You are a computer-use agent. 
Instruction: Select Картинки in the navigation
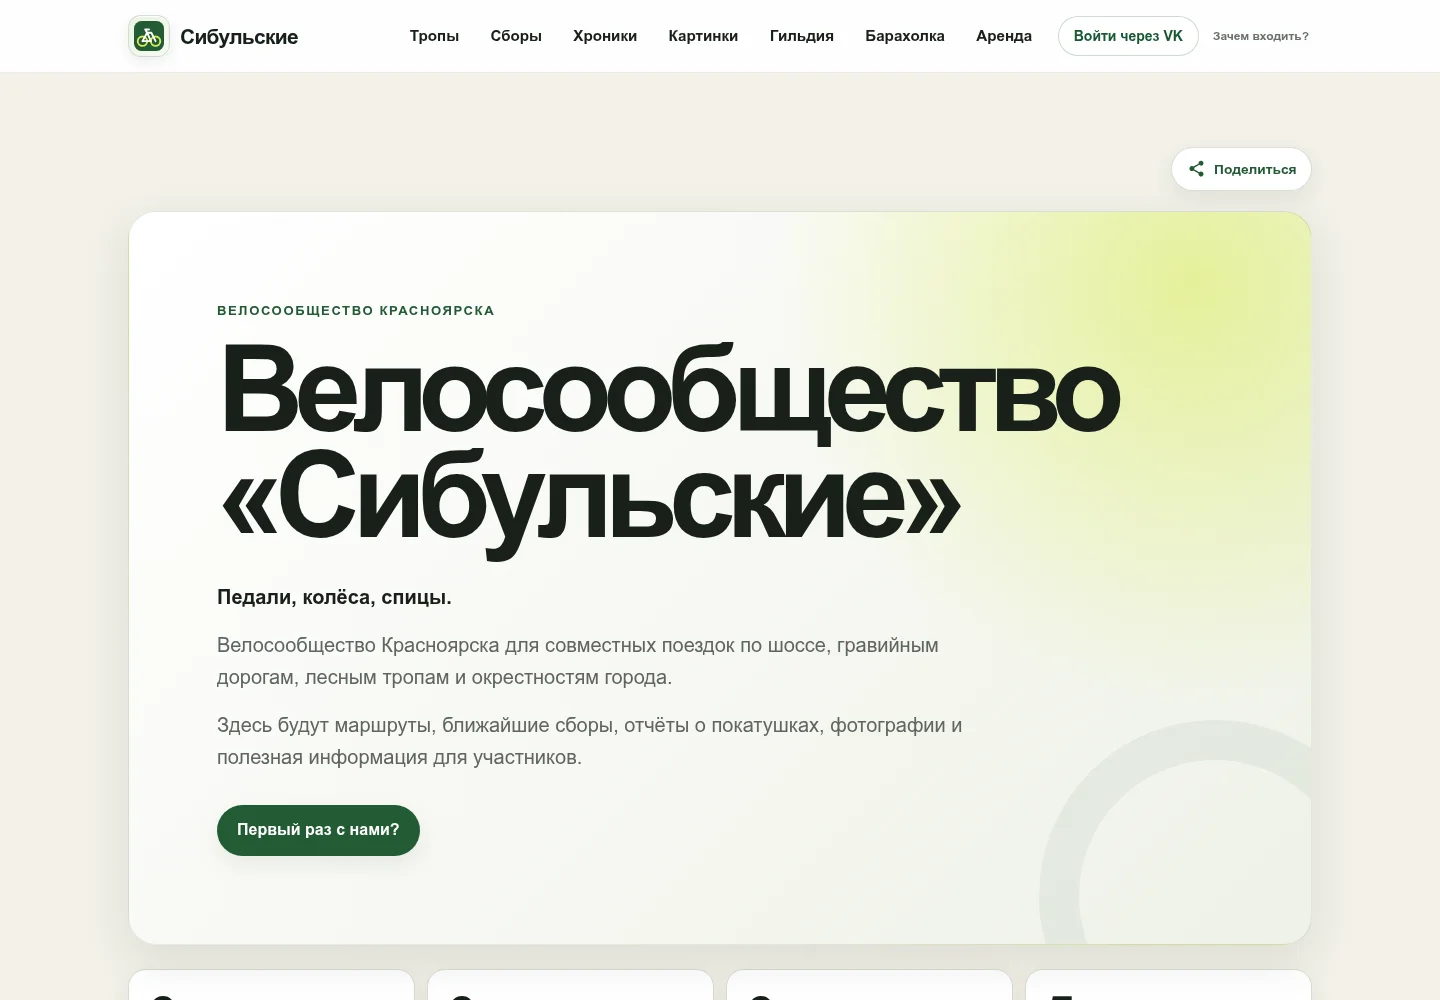click(703, 36)
